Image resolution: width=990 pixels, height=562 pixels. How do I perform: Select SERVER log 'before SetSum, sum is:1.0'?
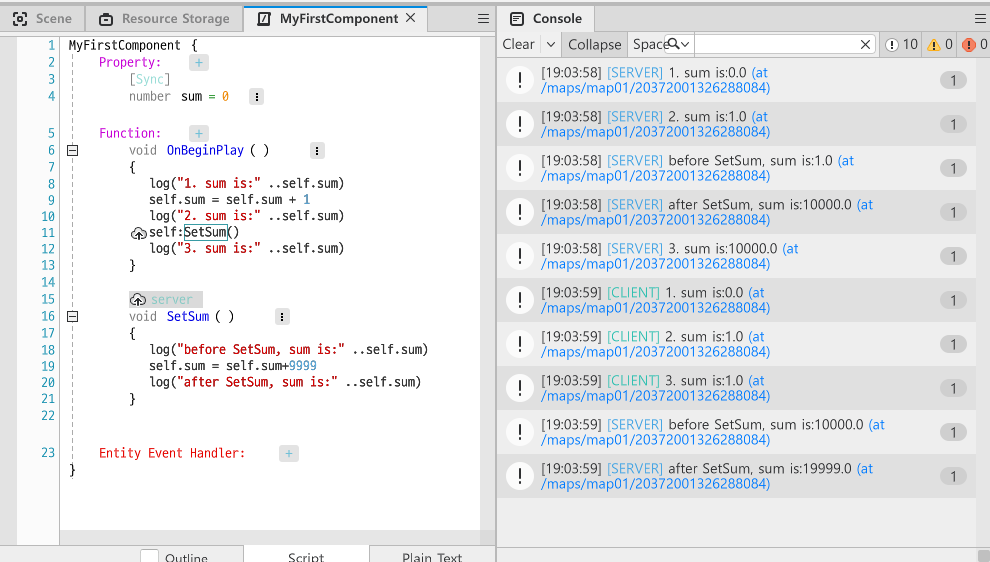736,168
